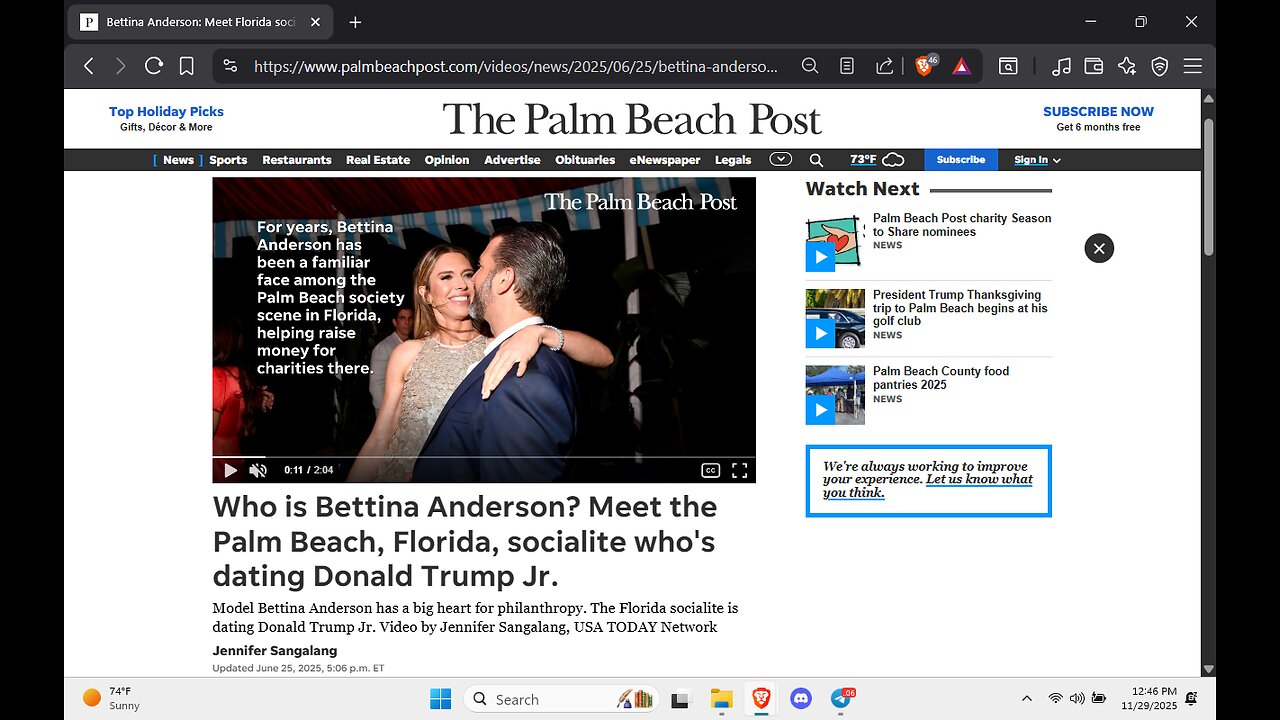Viewport: 1280px width, 720px height.
Task: Click SUBSCRIBE NOW offer link
Action: pos(1098,118)
